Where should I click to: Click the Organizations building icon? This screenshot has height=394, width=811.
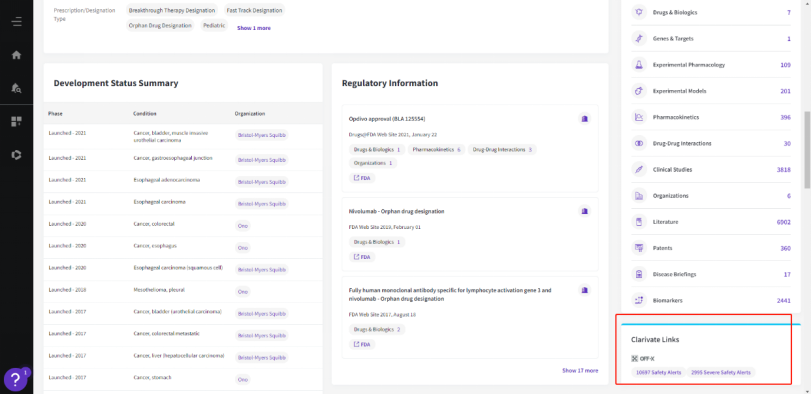coord(639,196)
